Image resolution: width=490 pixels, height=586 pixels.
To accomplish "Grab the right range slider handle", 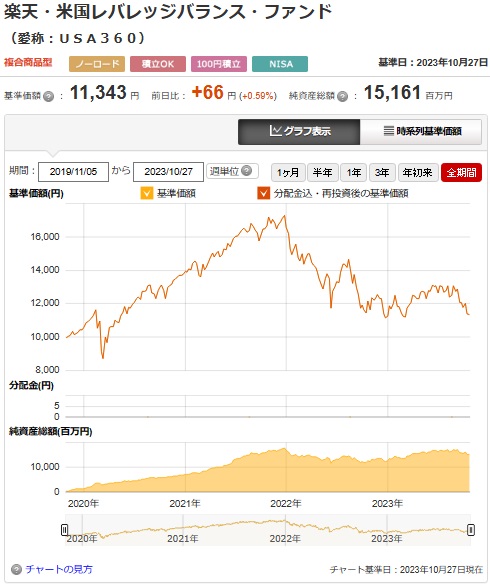I will click(x=471, y=530).
